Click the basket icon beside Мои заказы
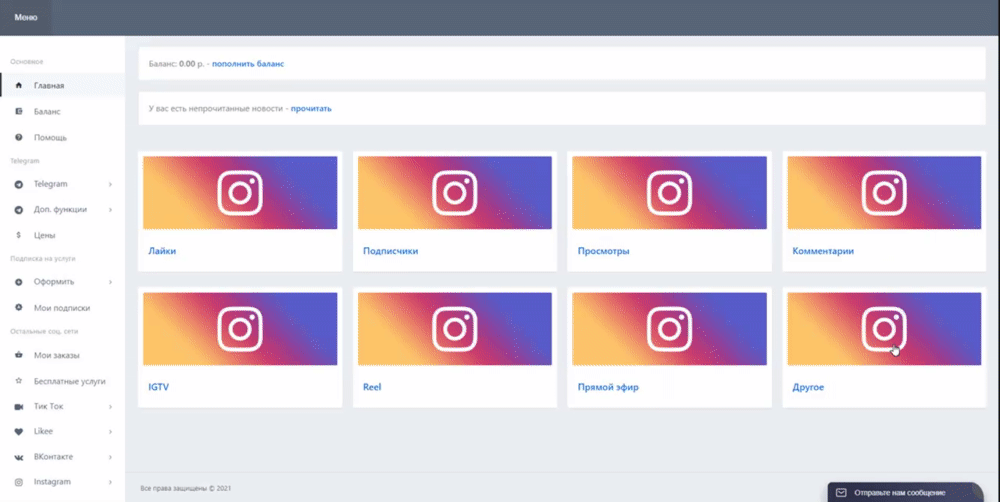The width and height of the screenshot is (1000, 502). pos(19,355)
